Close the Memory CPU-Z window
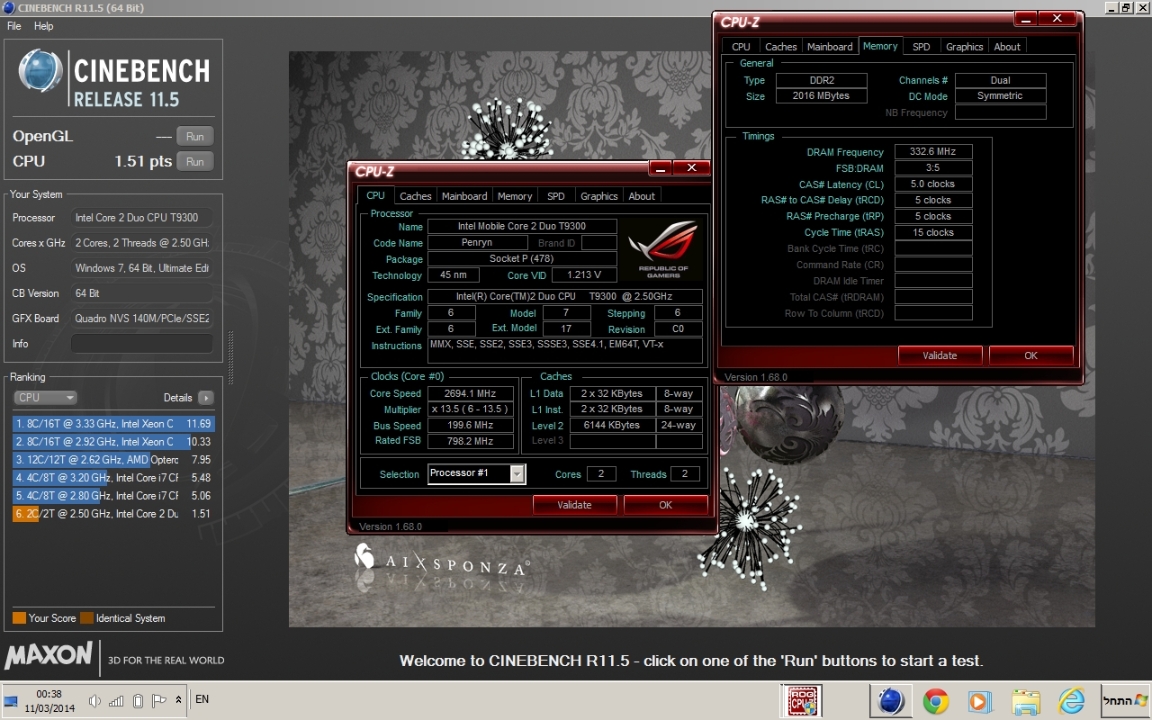 (x=1057, y=19)
